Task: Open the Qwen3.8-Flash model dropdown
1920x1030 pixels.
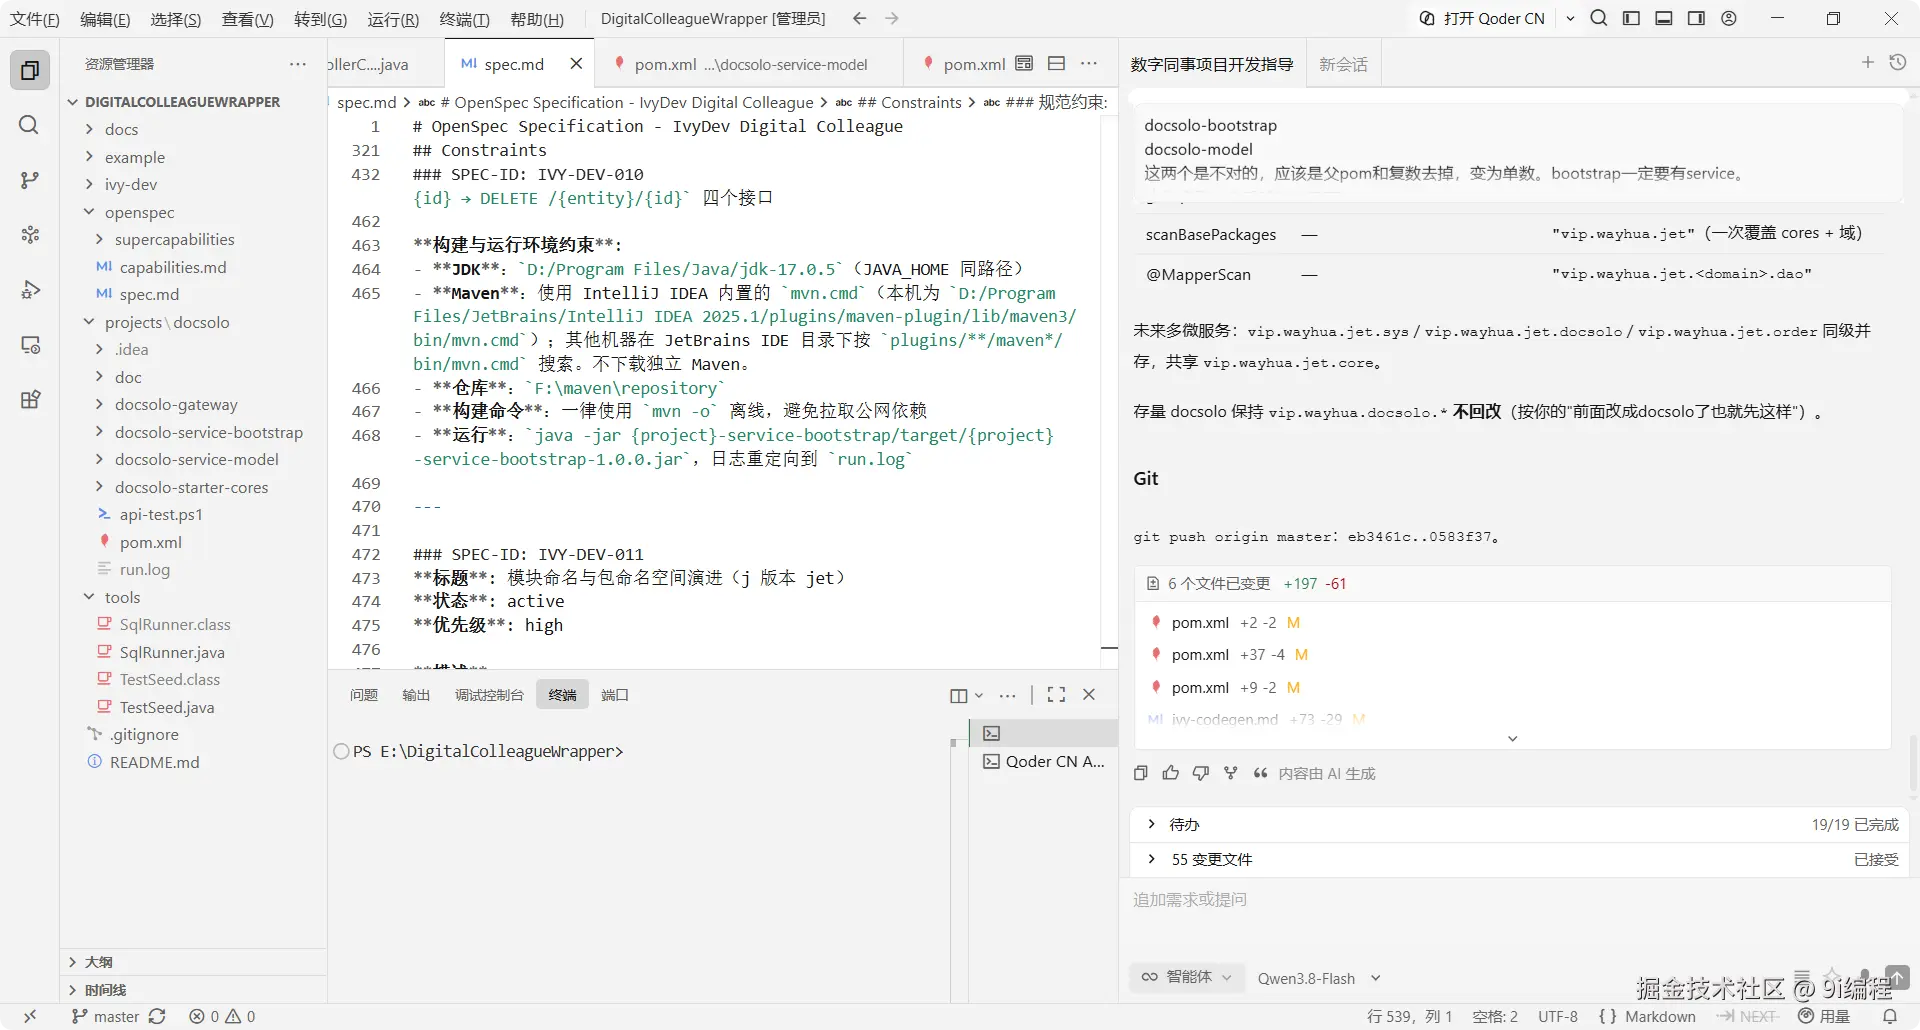Action: point(1318,978)
